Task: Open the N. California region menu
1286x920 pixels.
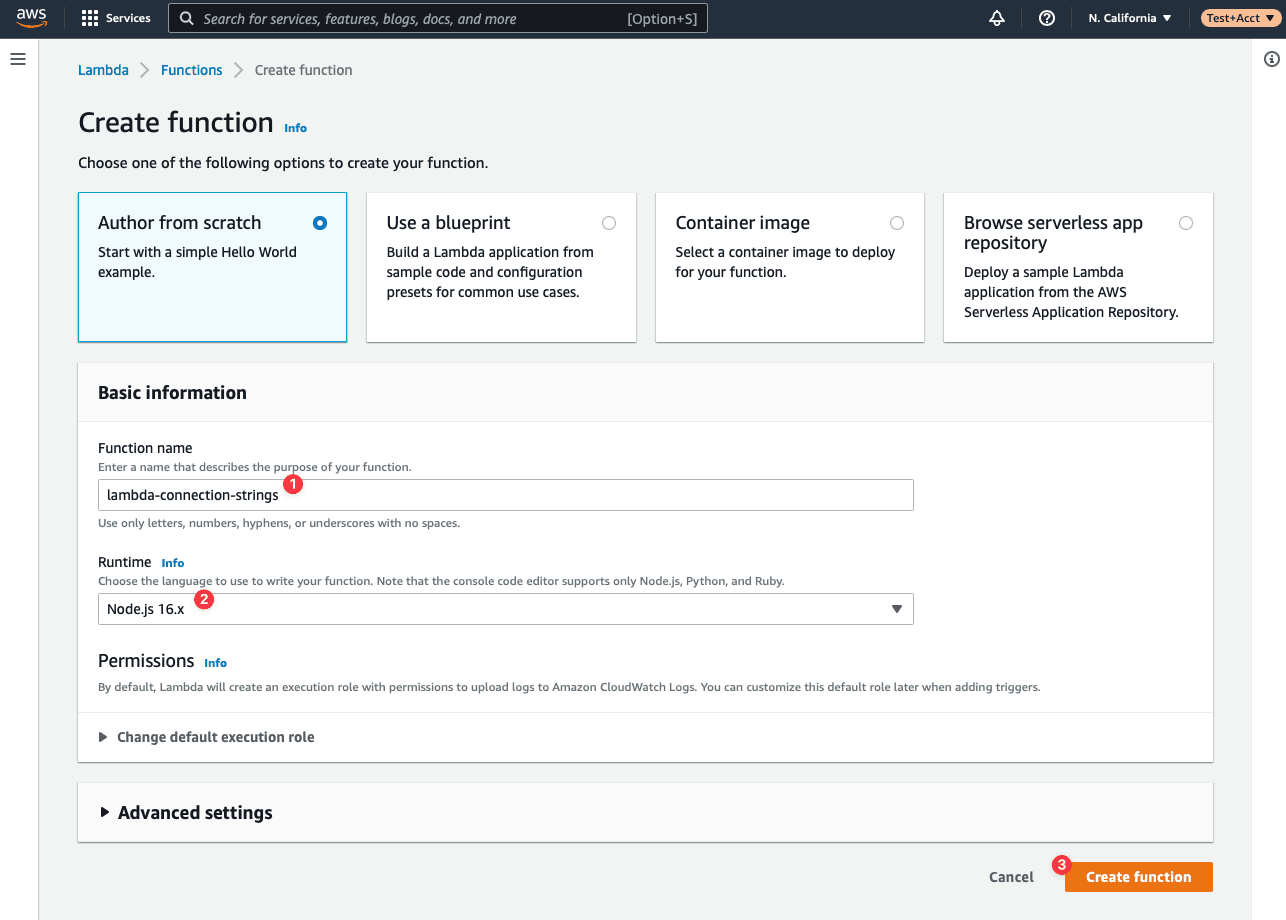Action: (x=1130, y=18)
